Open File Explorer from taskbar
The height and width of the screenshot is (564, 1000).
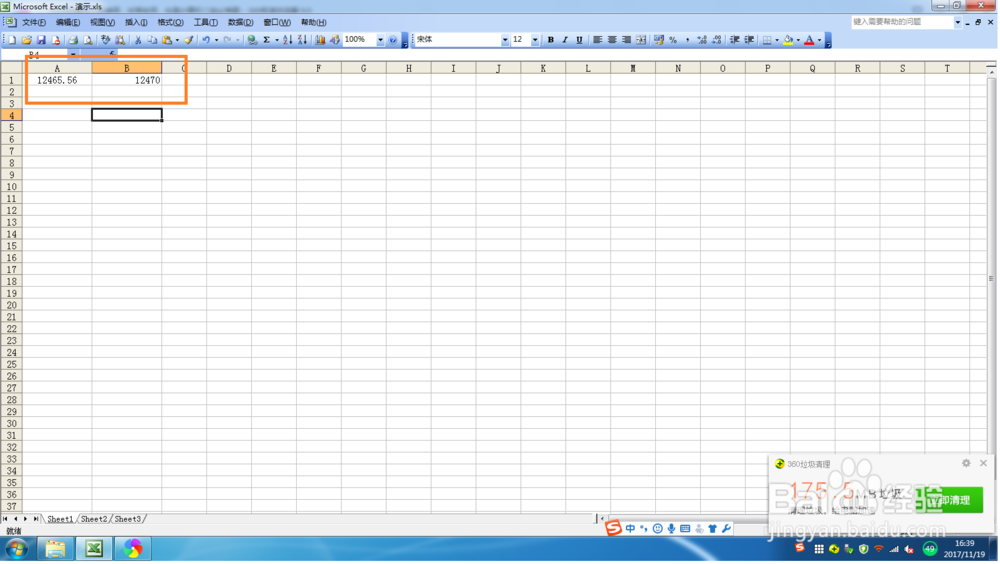click(x=55, y=550)
